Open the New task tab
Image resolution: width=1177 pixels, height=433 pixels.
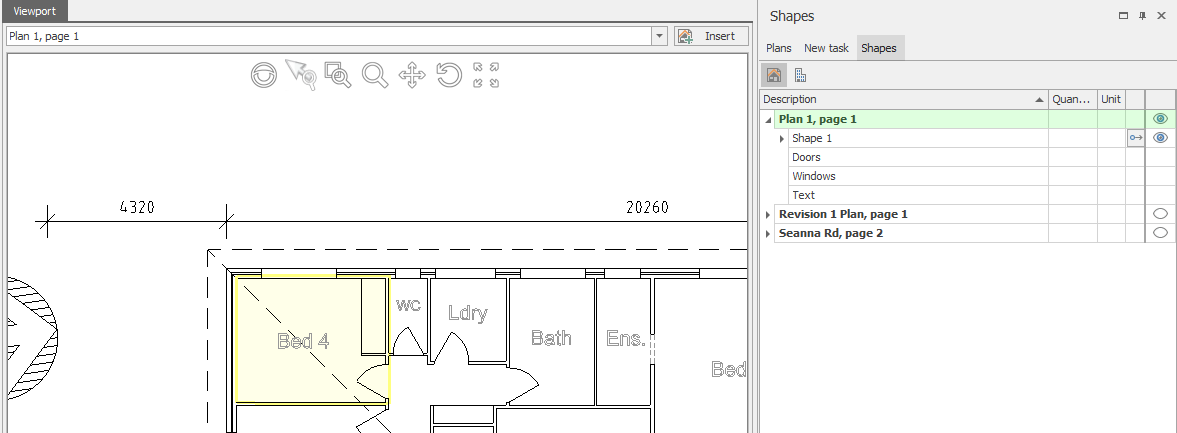click(826, 48)
